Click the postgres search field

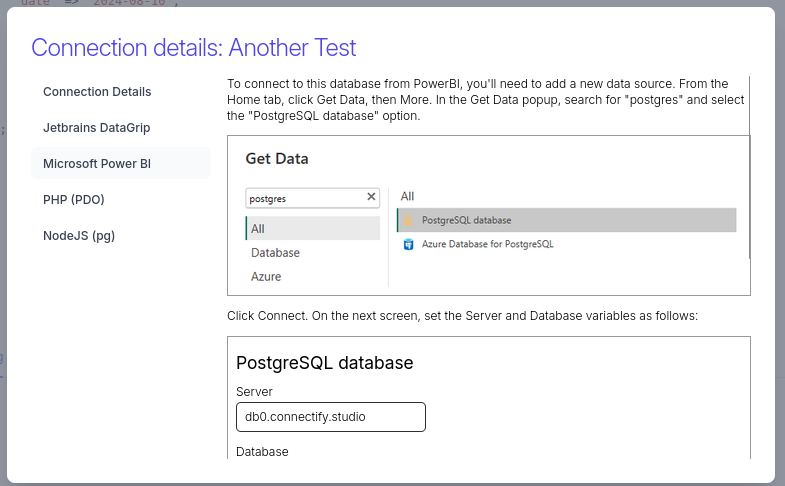click(303, 198)
